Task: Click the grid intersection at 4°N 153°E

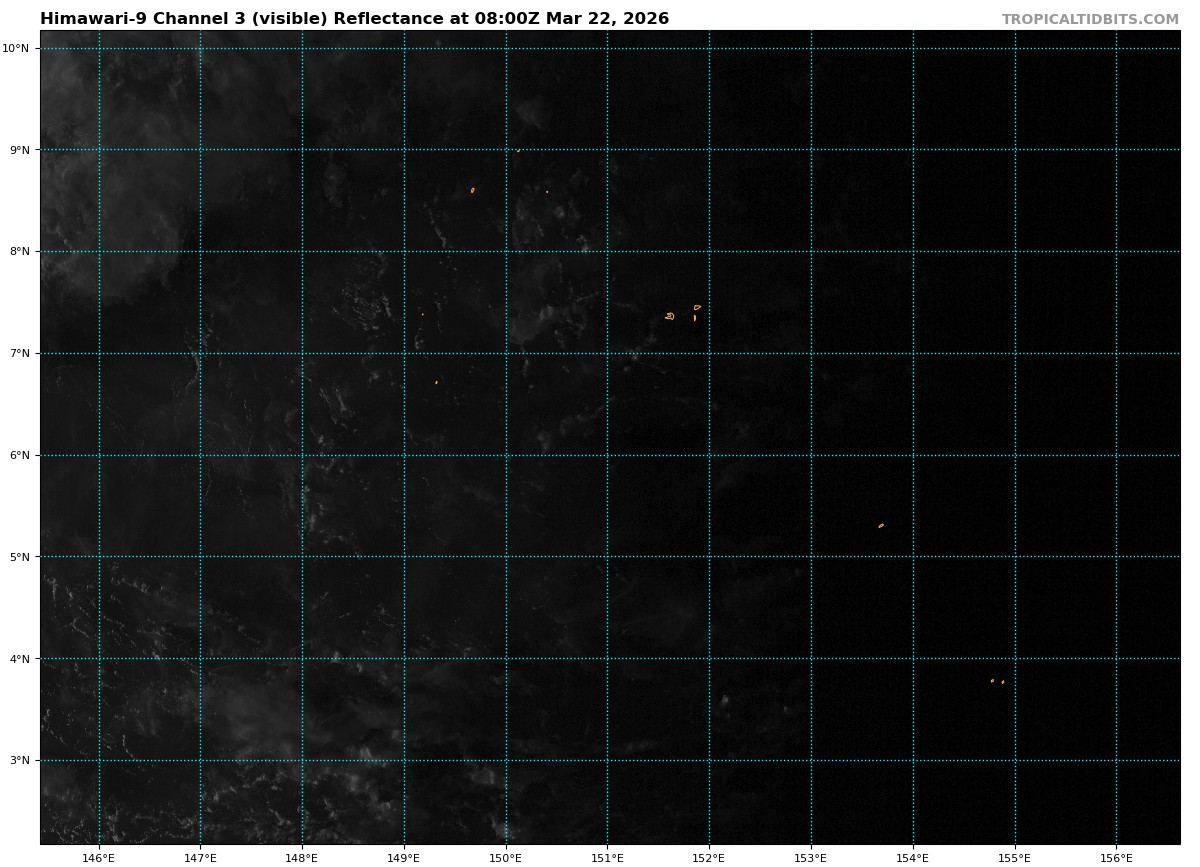Action: [811, 658]
